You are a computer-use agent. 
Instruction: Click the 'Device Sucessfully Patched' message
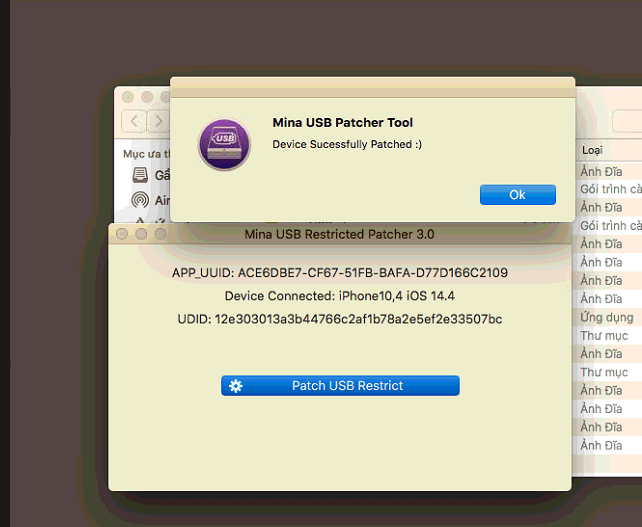pos(347,145)
